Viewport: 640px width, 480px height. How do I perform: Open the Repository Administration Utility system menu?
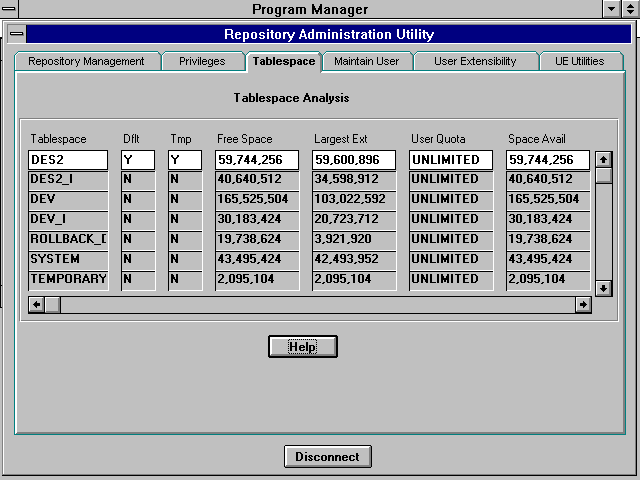coord(17,35)
